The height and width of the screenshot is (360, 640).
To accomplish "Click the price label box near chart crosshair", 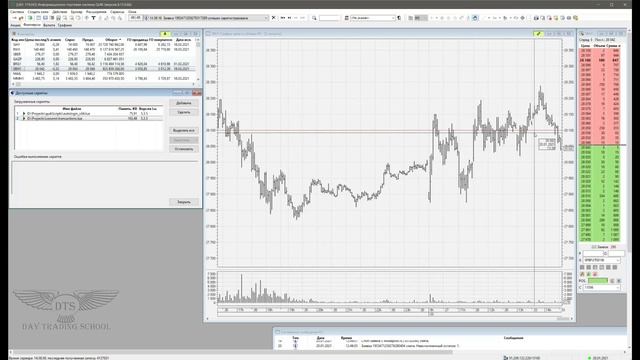I will click(x=547, y=144).
